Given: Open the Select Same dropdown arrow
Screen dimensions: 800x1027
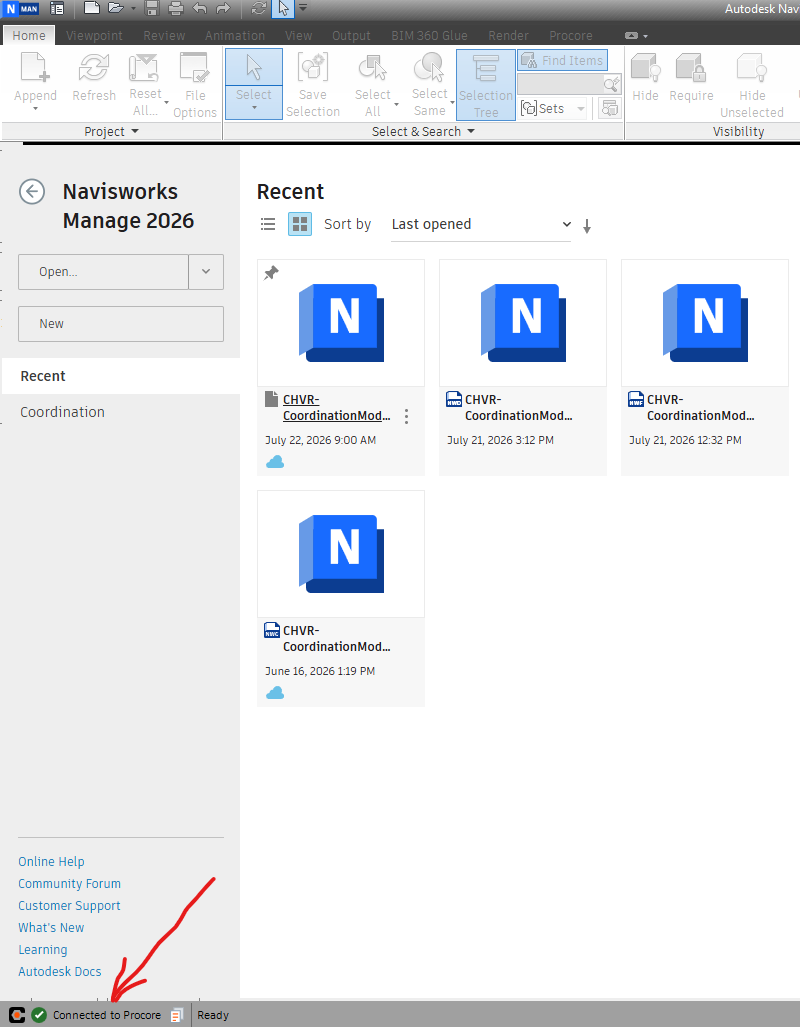Looking at the screenshot, I should coord(452,103).
